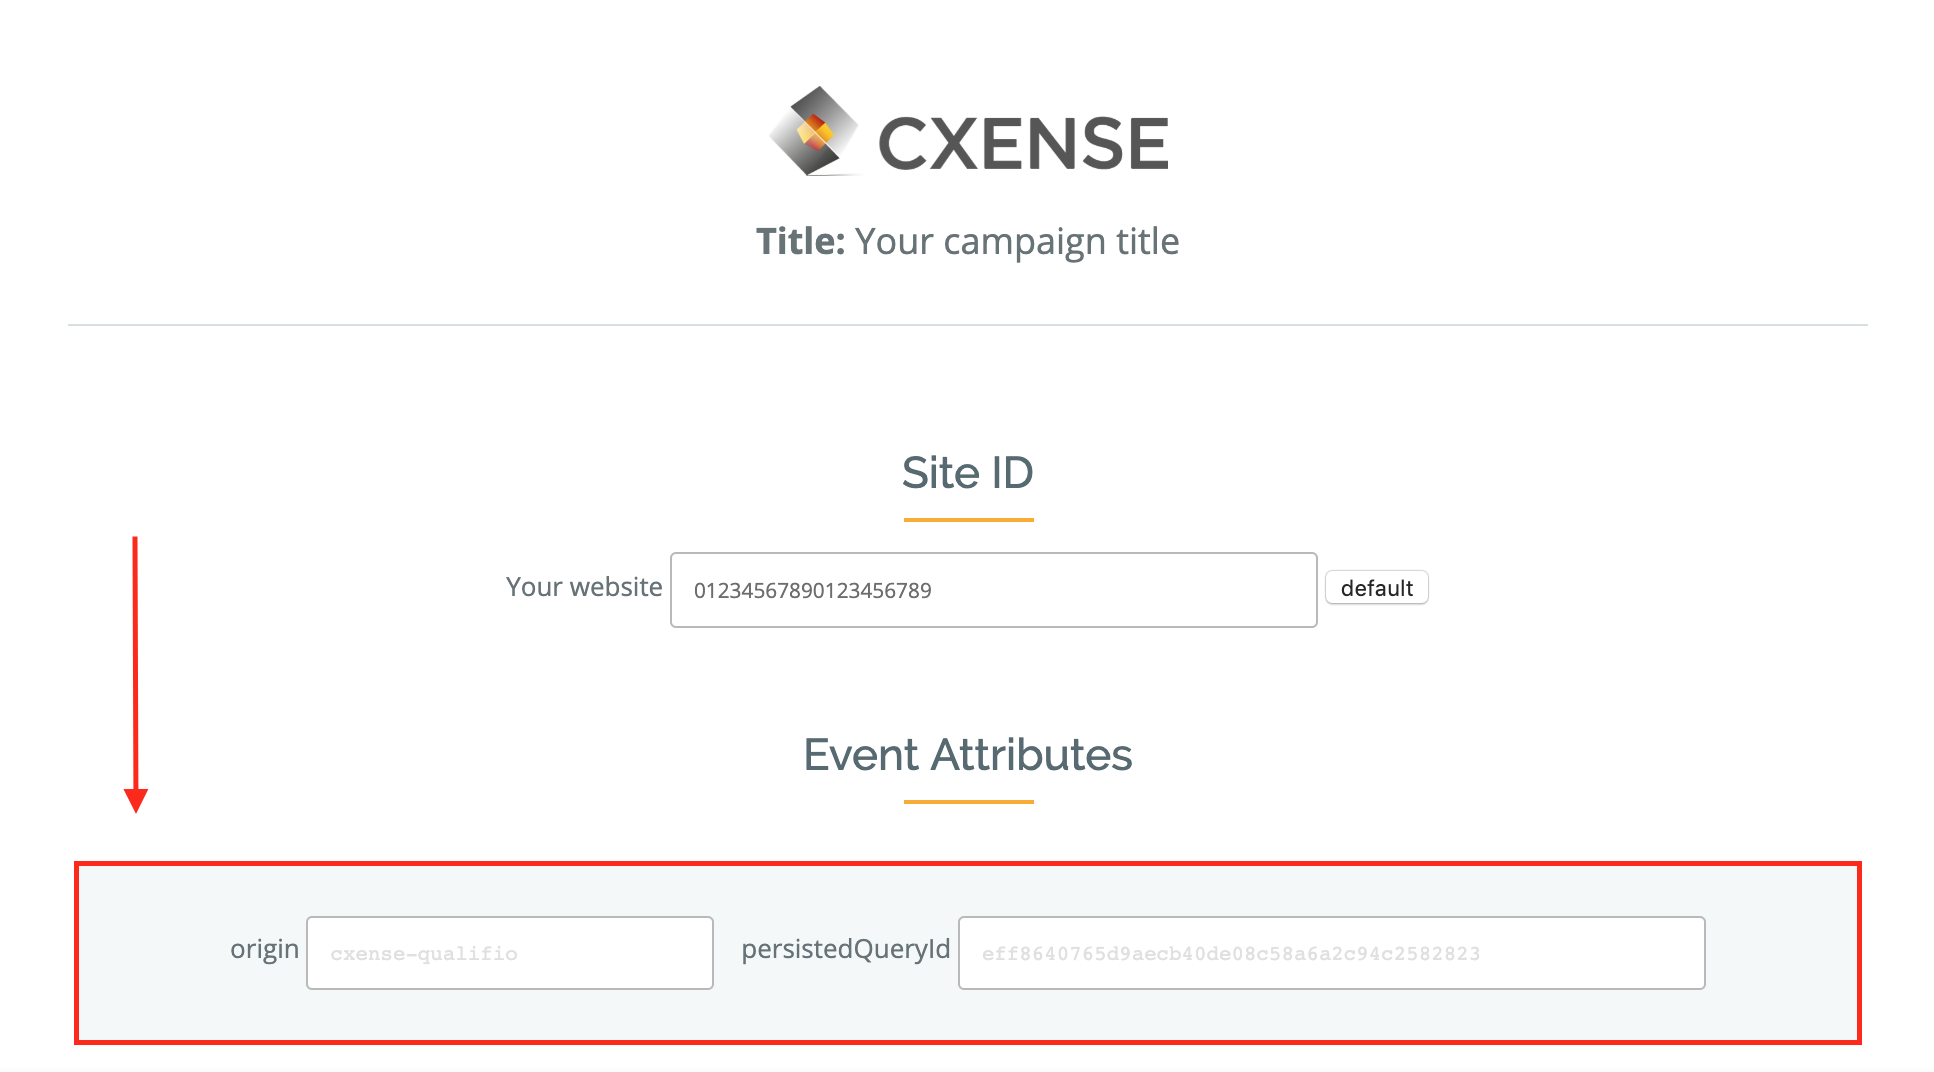Screen dimensions: 1934x1072
Task: Select the Event Attributes heading
Action: [x=967, y=754]
